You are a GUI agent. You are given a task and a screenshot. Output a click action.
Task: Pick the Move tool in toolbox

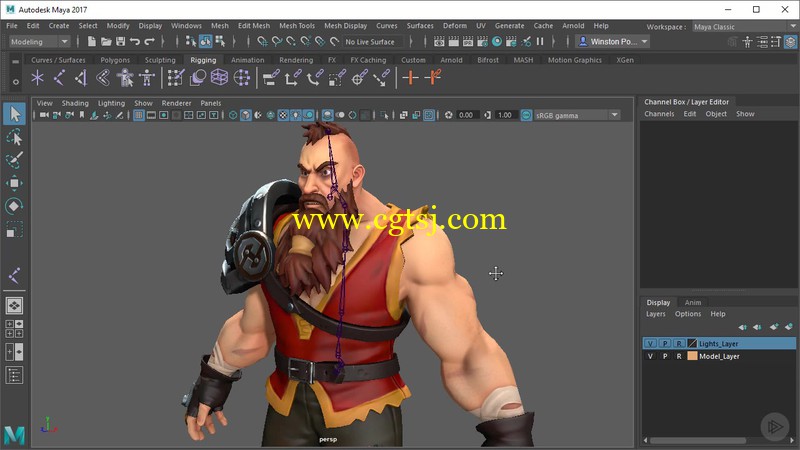coord(14,183)
